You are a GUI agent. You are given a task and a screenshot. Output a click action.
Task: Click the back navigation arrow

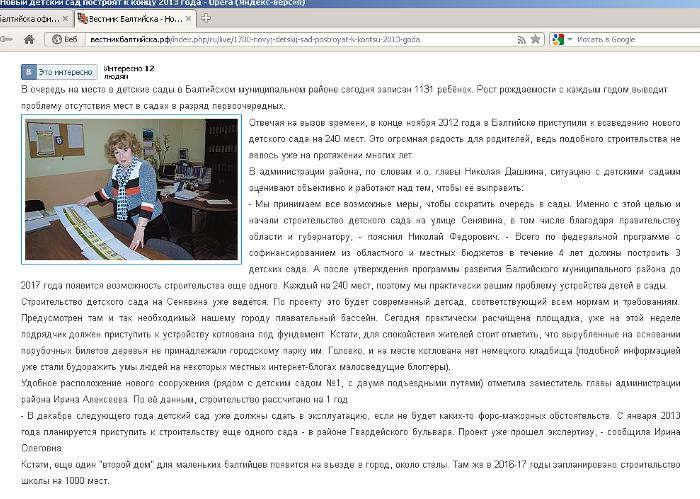pyautogui.click(x=8, y=39)
